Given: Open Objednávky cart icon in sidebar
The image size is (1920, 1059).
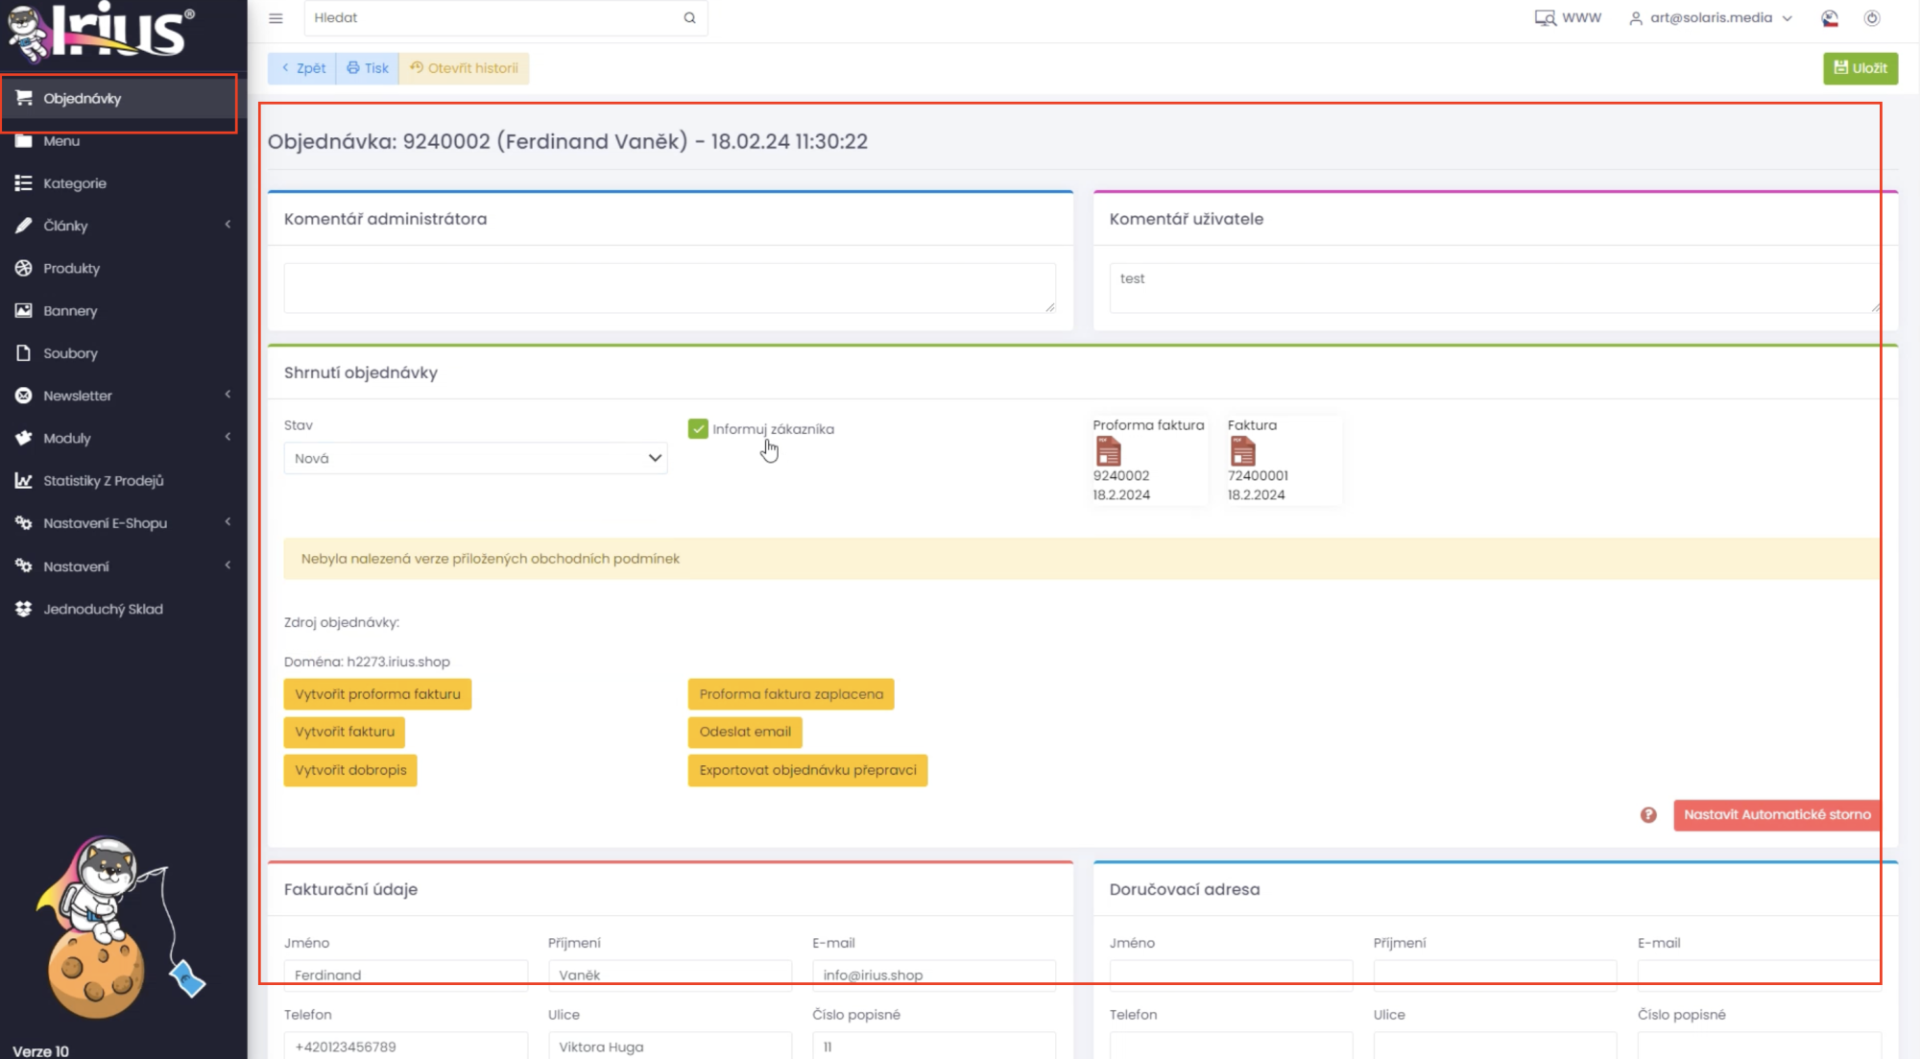Looking at the screenshot, I should click(x=24, y=98).
